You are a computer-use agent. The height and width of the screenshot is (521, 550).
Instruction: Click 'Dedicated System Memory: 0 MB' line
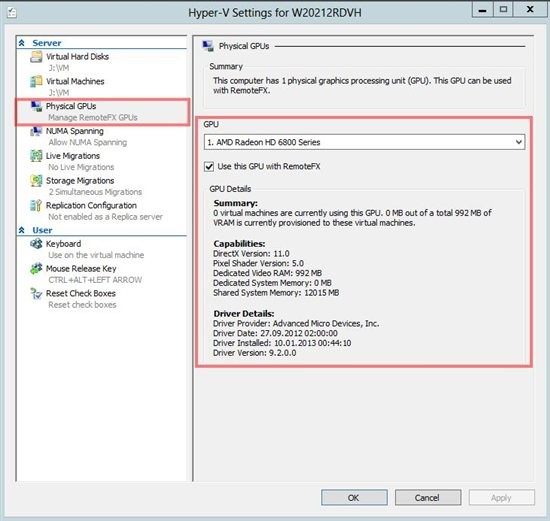272,283
